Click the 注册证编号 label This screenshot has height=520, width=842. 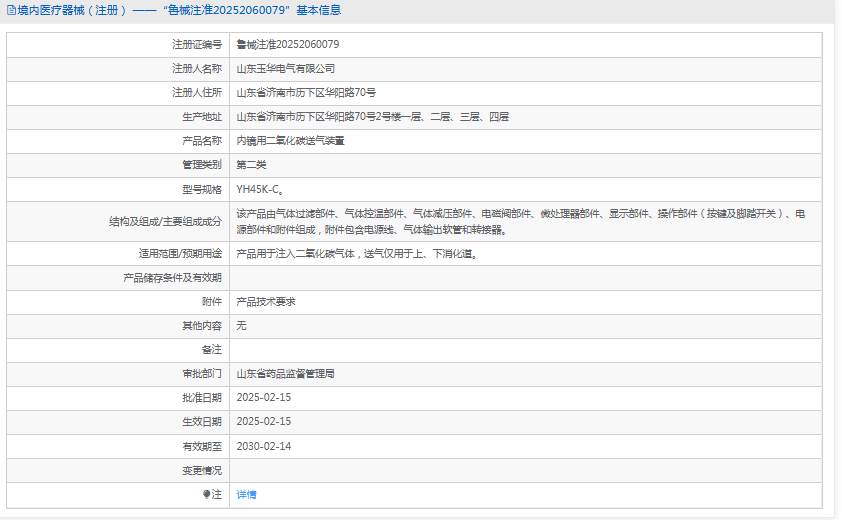pyautogui.click(x=197, y=45)
